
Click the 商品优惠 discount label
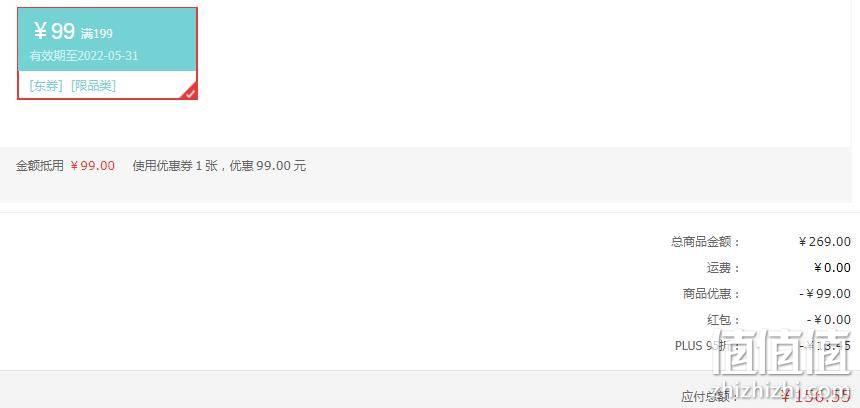(711, 293)
